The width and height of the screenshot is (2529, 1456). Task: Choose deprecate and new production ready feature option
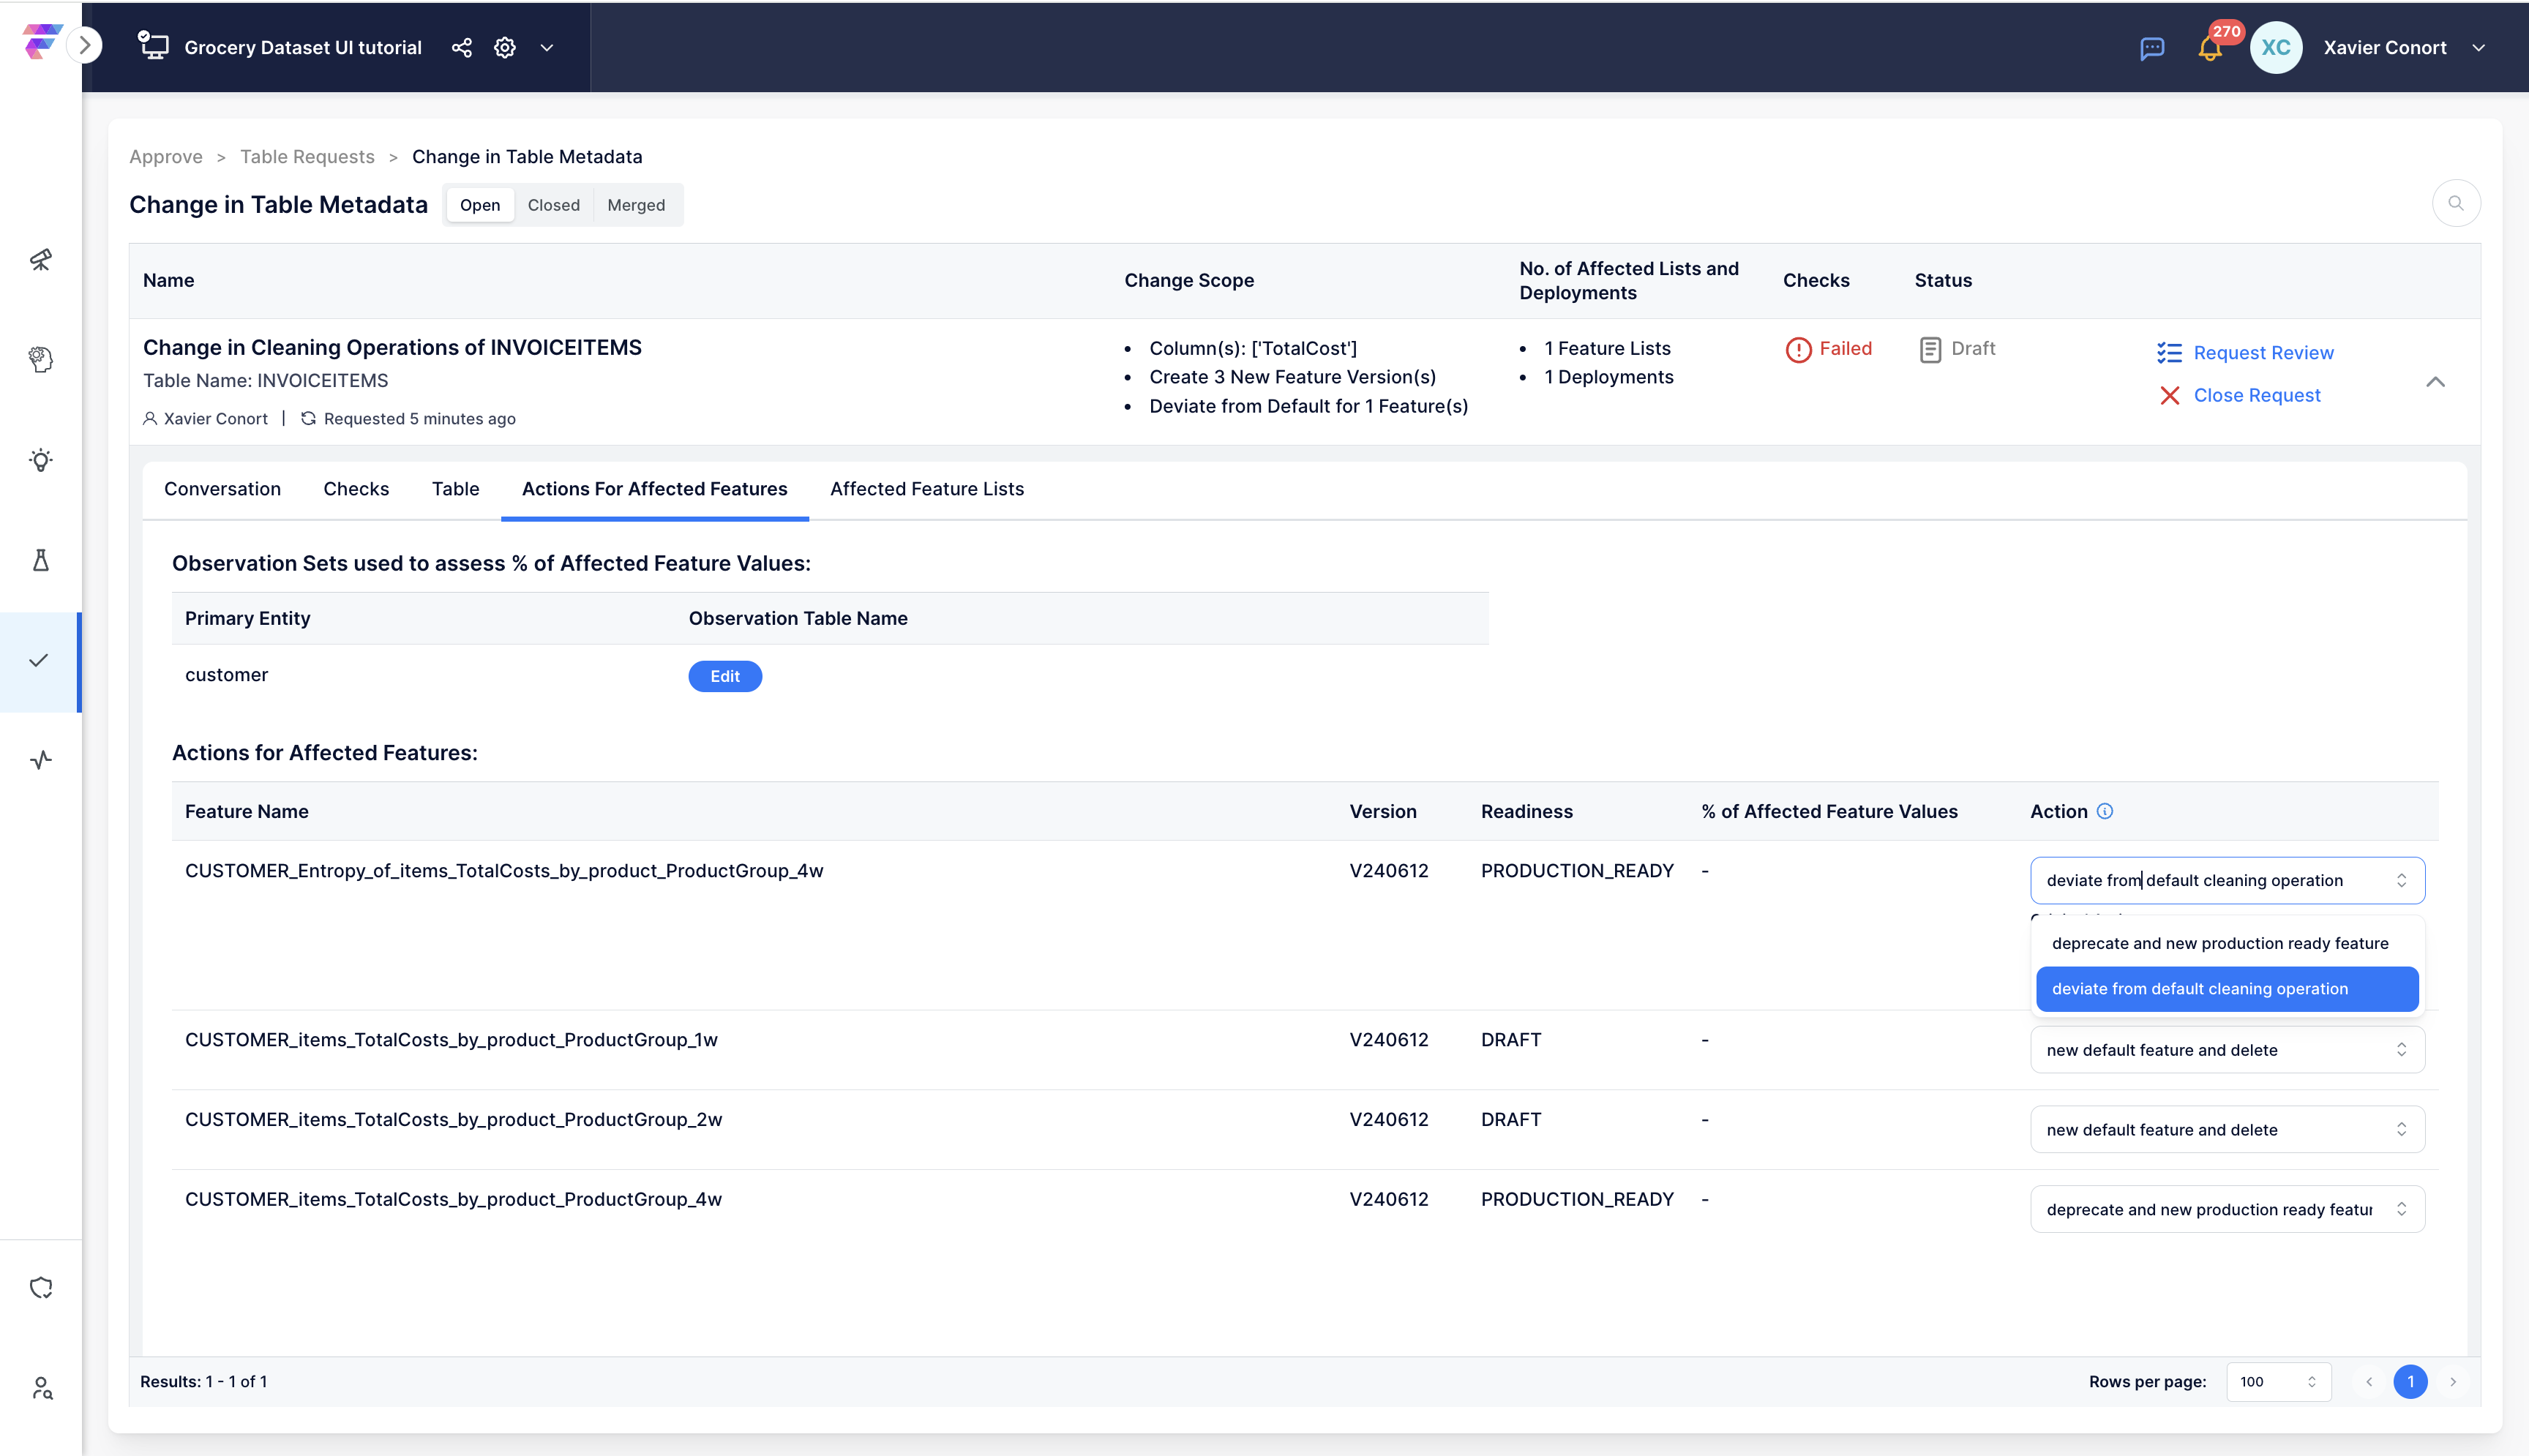(2227, 943)
